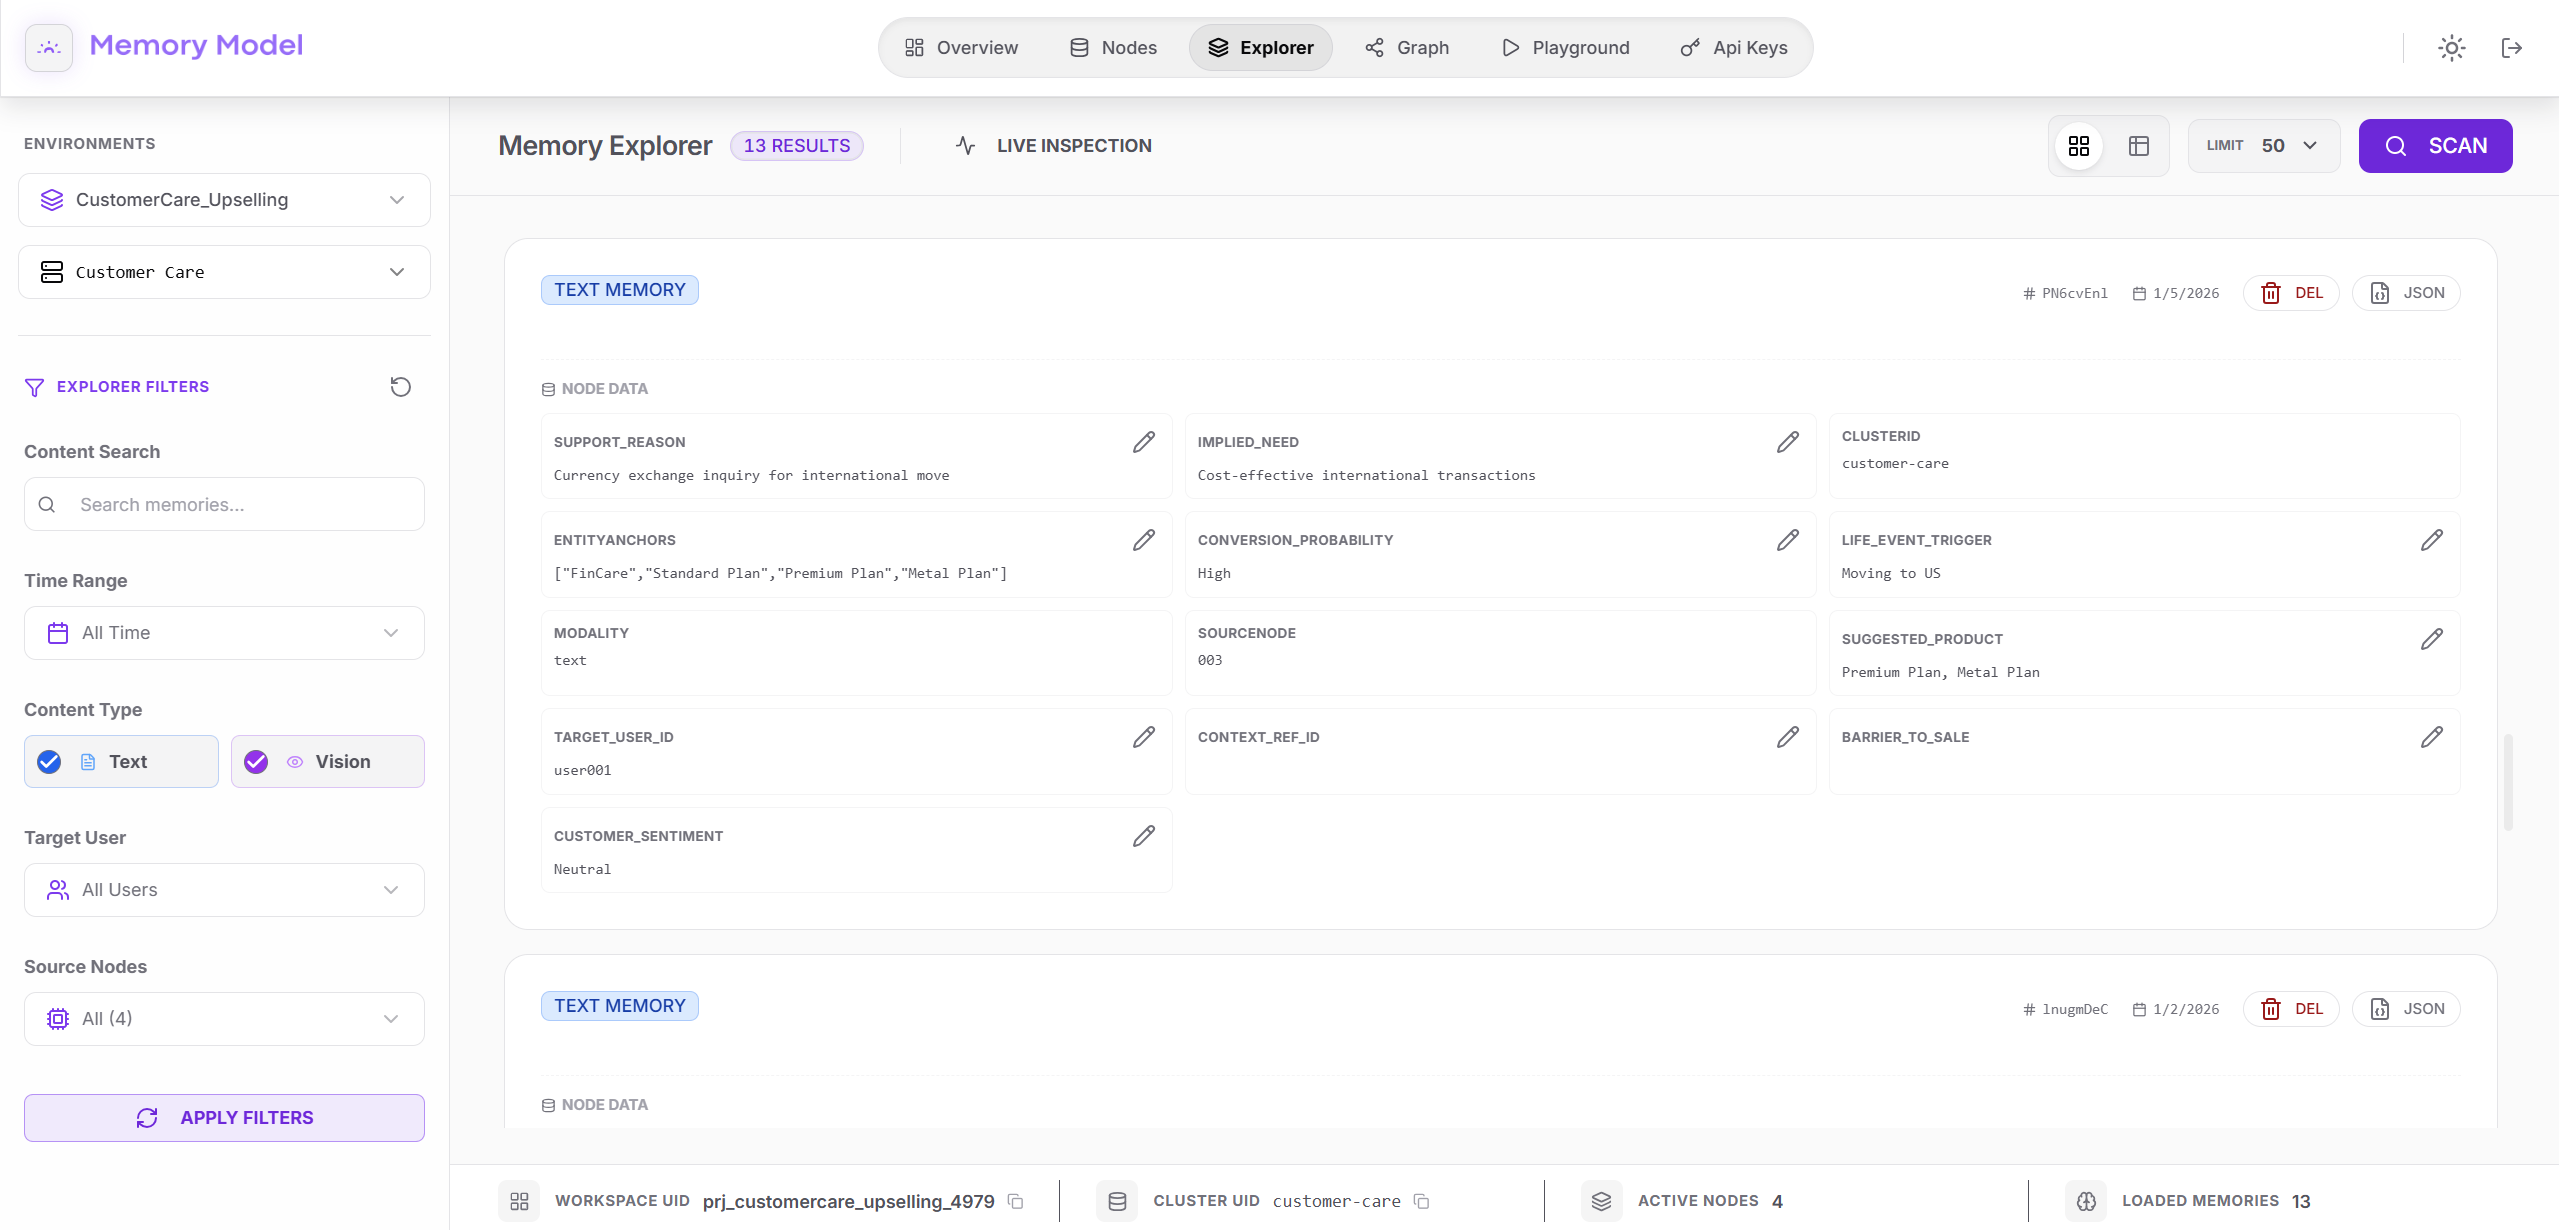This screenshot has height=1230, width=2559.
Task: Switch to table view icon
Action: [x=2139, y=146]
